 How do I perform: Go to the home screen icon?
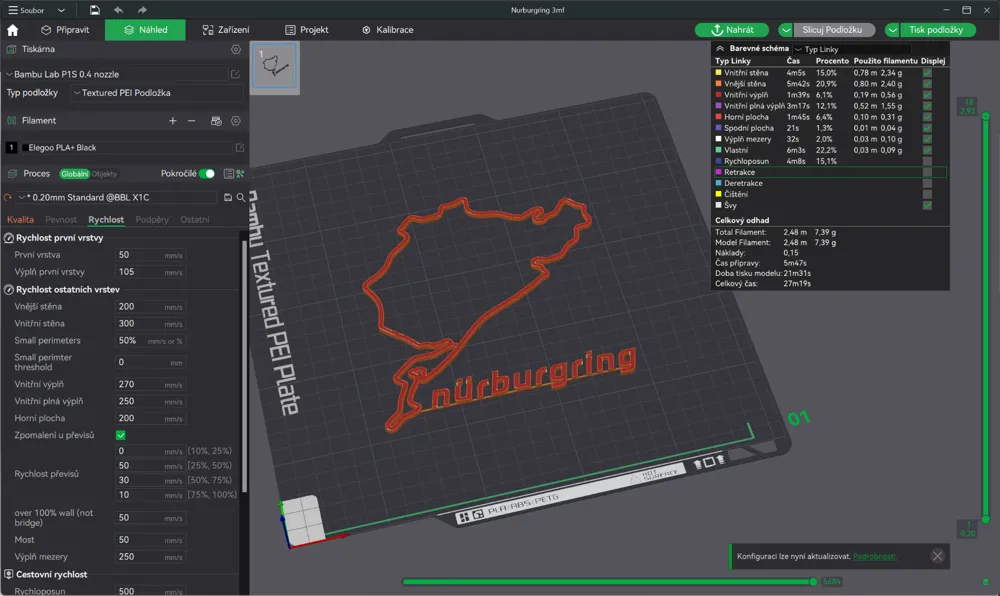click(13, 30)
